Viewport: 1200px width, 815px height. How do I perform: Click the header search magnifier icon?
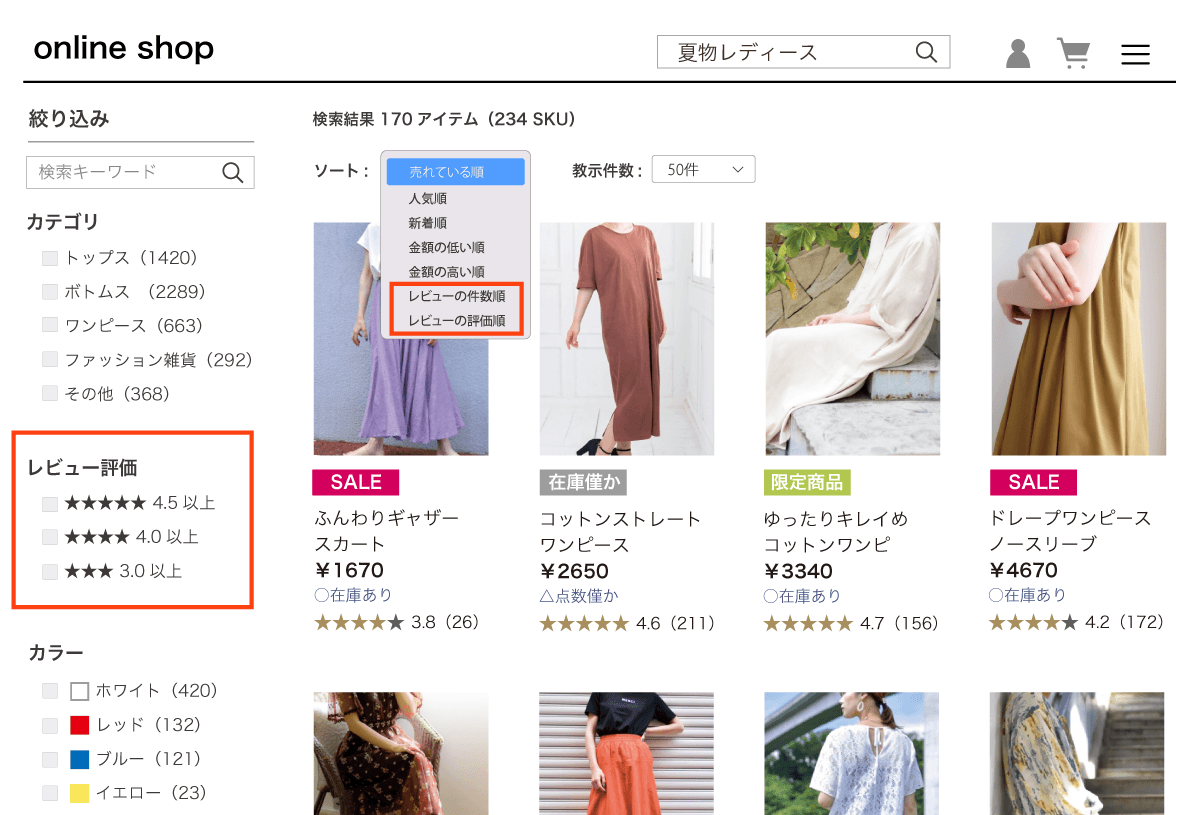(927, 52)
